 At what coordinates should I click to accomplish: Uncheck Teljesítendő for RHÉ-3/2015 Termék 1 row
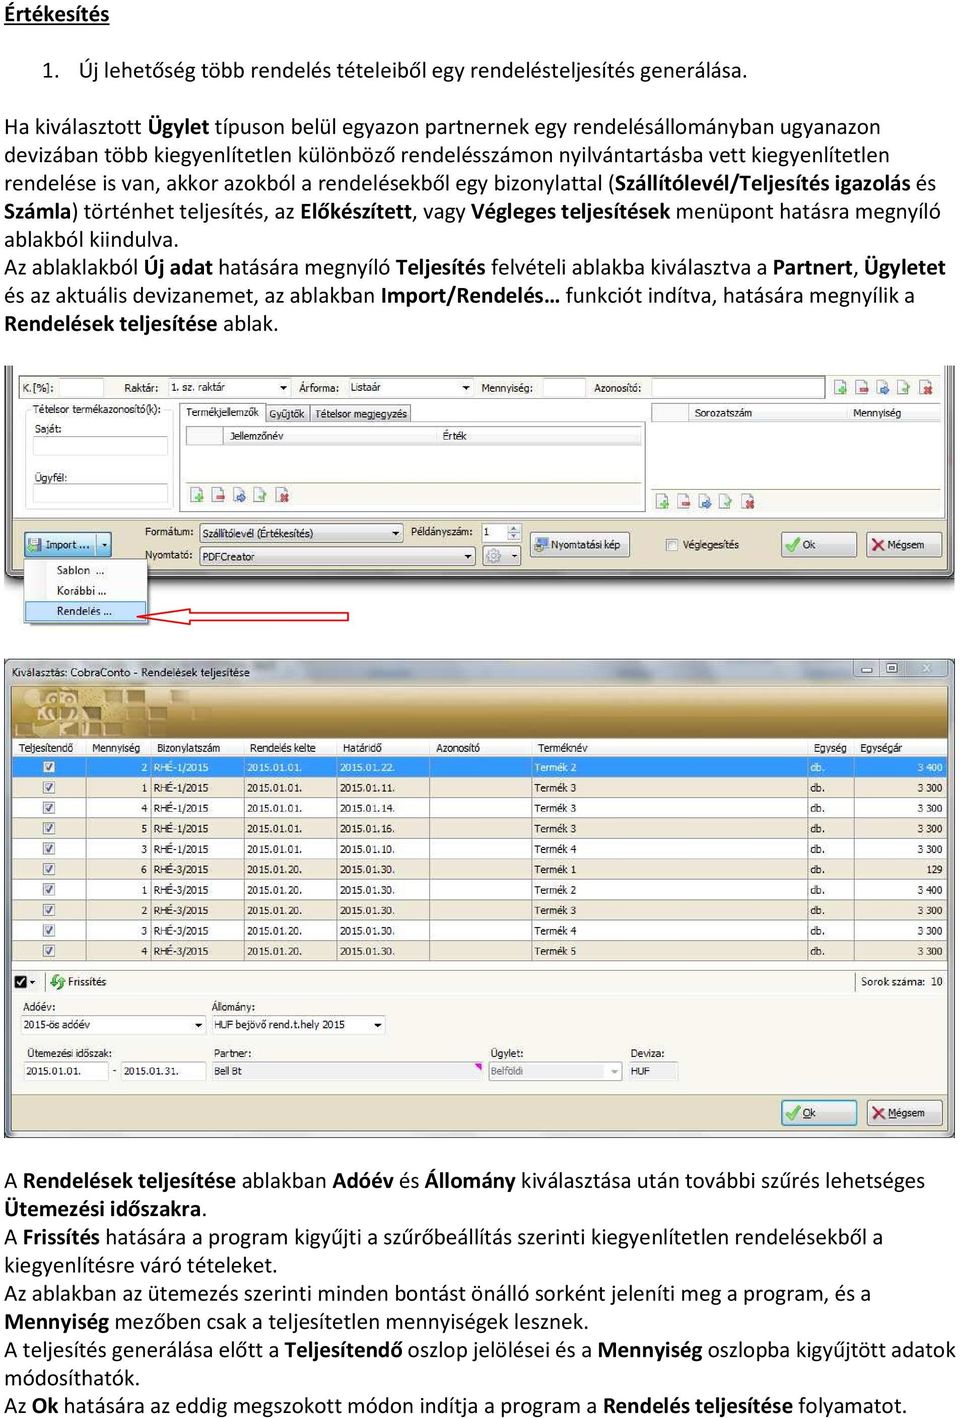click(x=49, y=869)
